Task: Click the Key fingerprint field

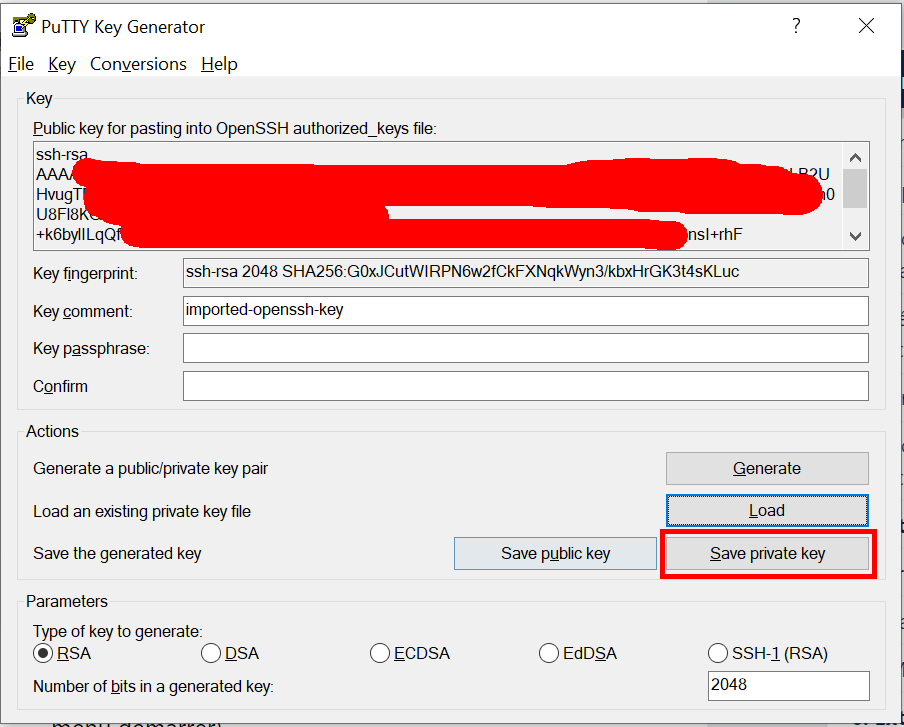Action: [526, 273]
